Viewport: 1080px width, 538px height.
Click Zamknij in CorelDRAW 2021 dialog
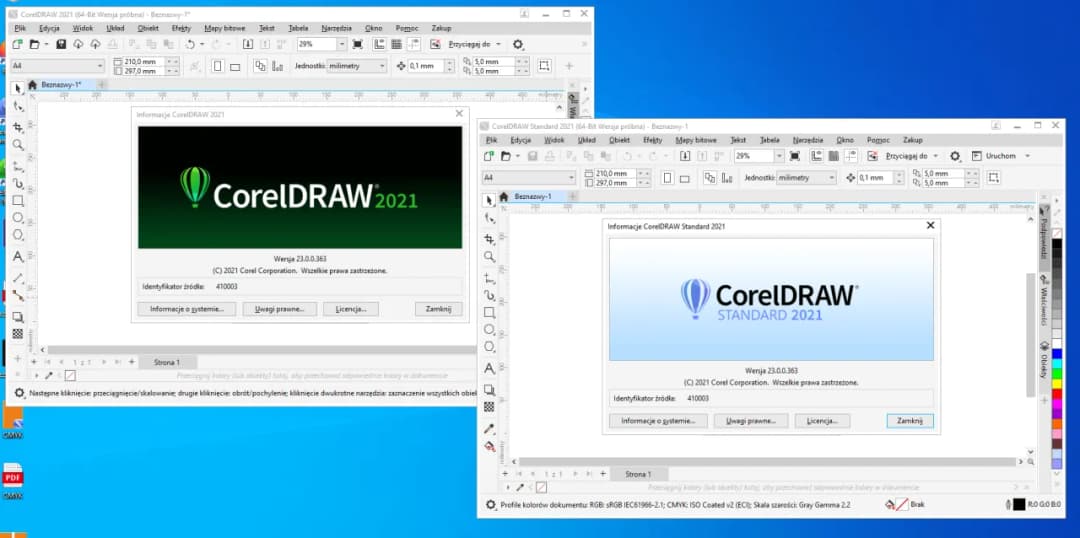pyautogui.click(x=438, y=309)
